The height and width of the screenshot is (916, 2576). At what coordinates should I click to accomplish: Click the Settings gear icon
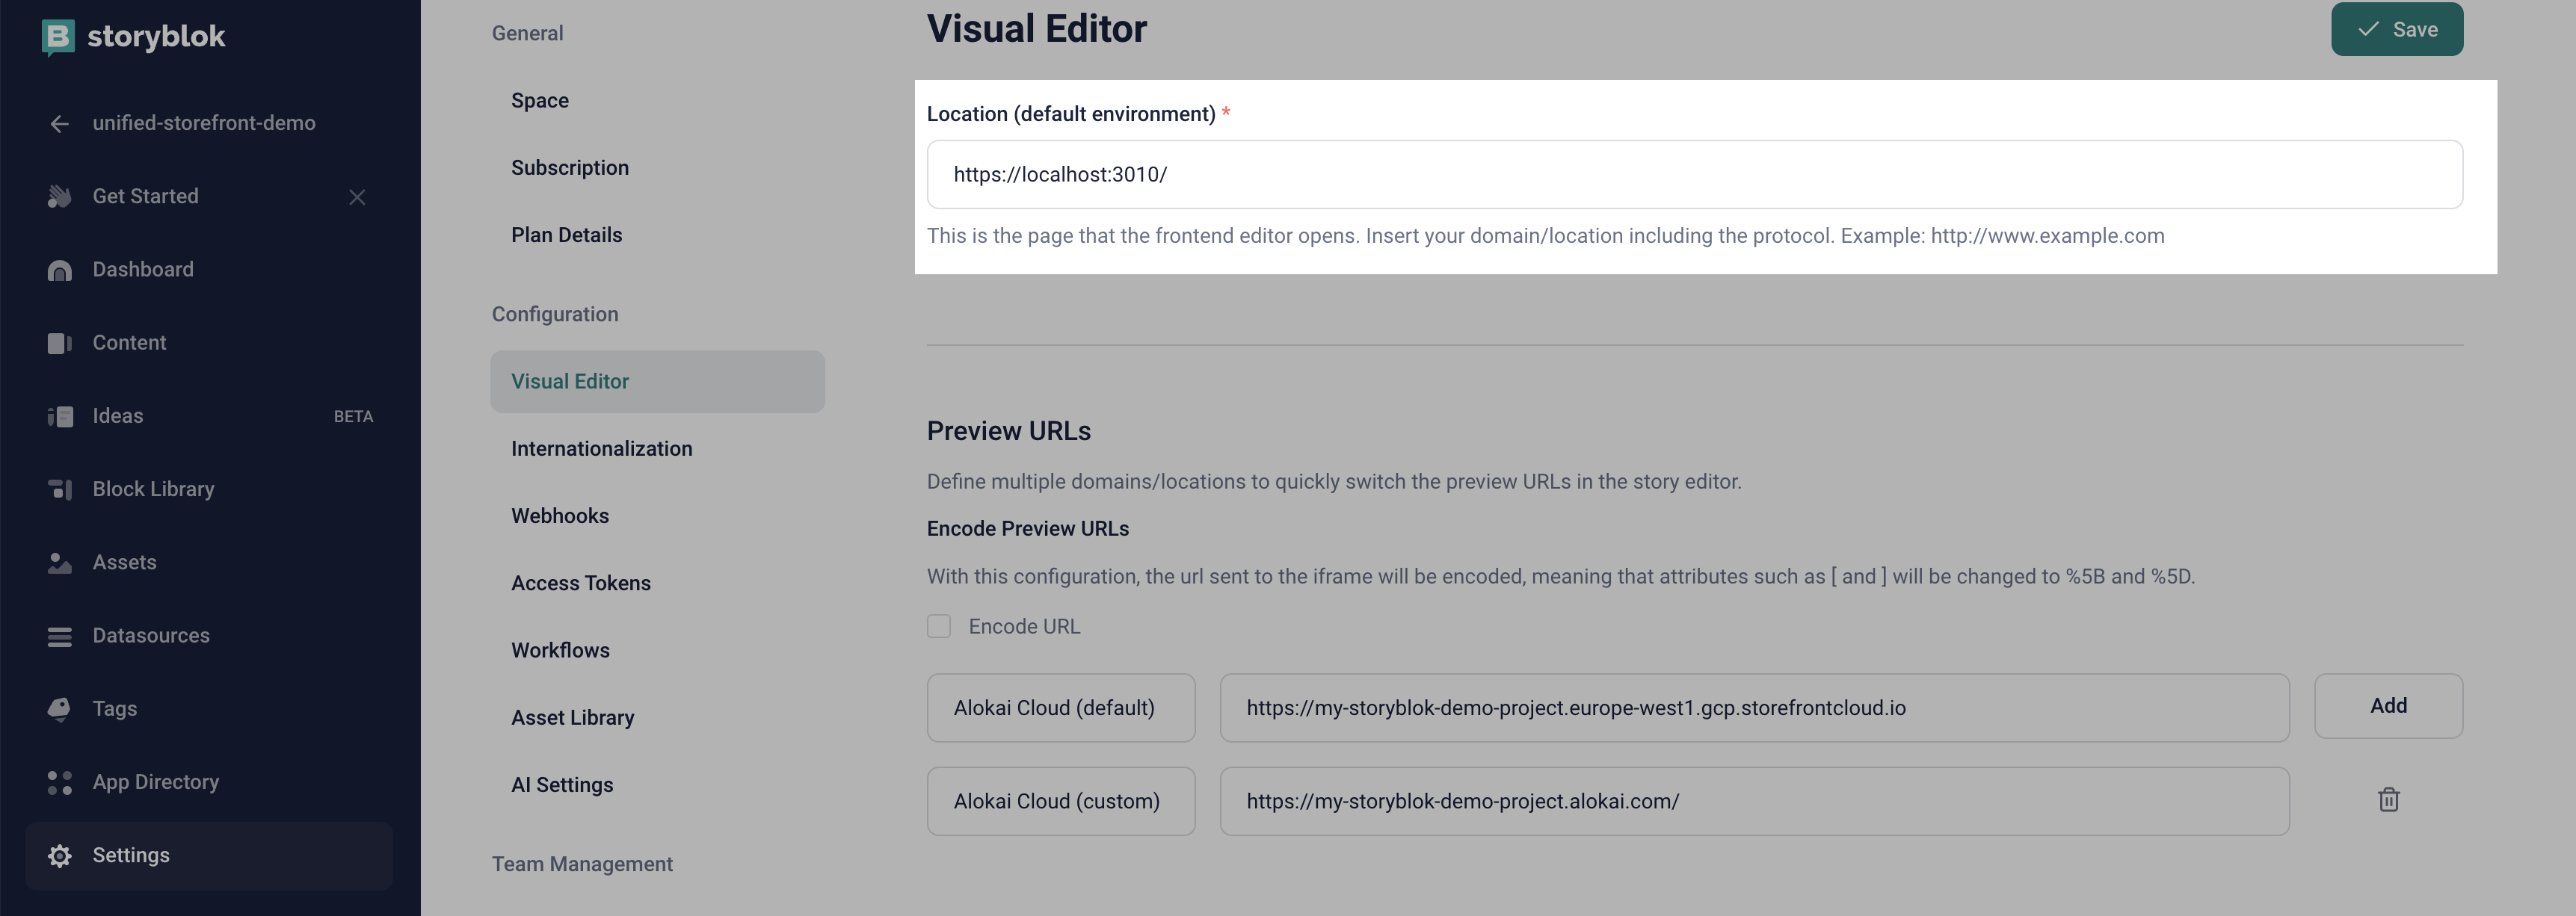click(59, 855)
